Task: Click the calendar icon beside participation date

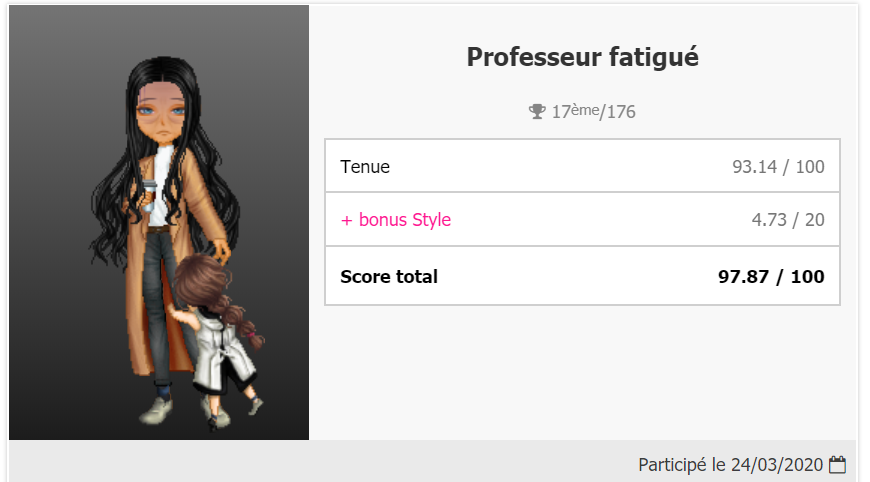Action: click(x=837, y=464)
